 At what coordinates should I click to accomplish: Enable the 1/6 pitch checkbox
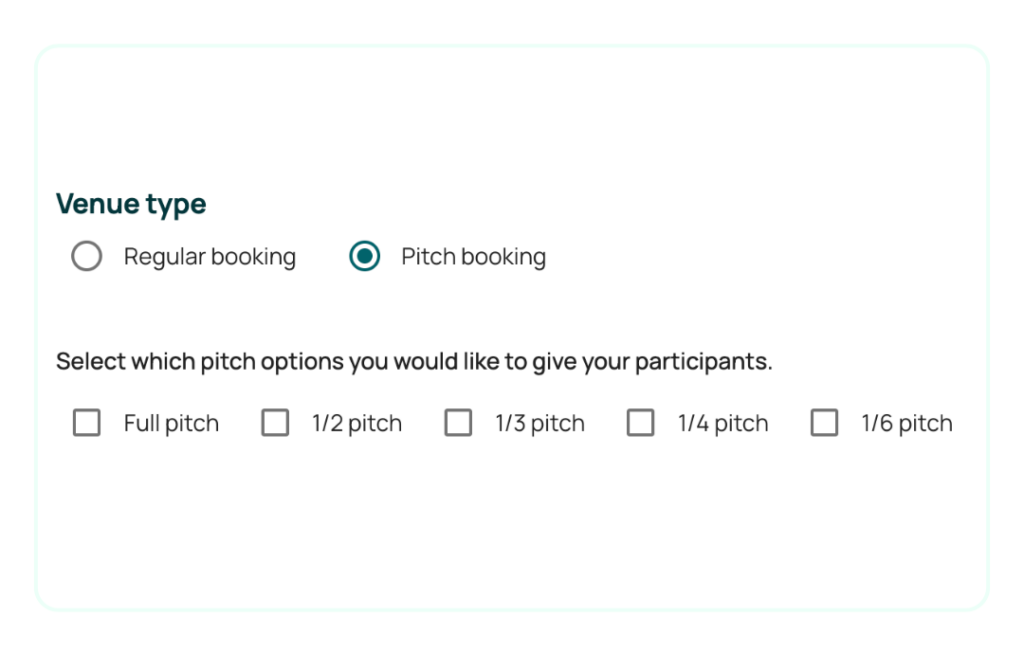[x=825, y=422]
